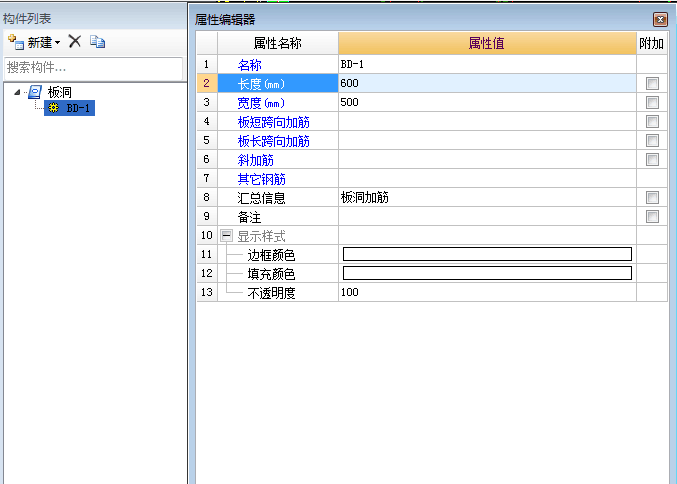
Task: Click the 其它钢筋 value cell
Action: (x=487, y=178)
